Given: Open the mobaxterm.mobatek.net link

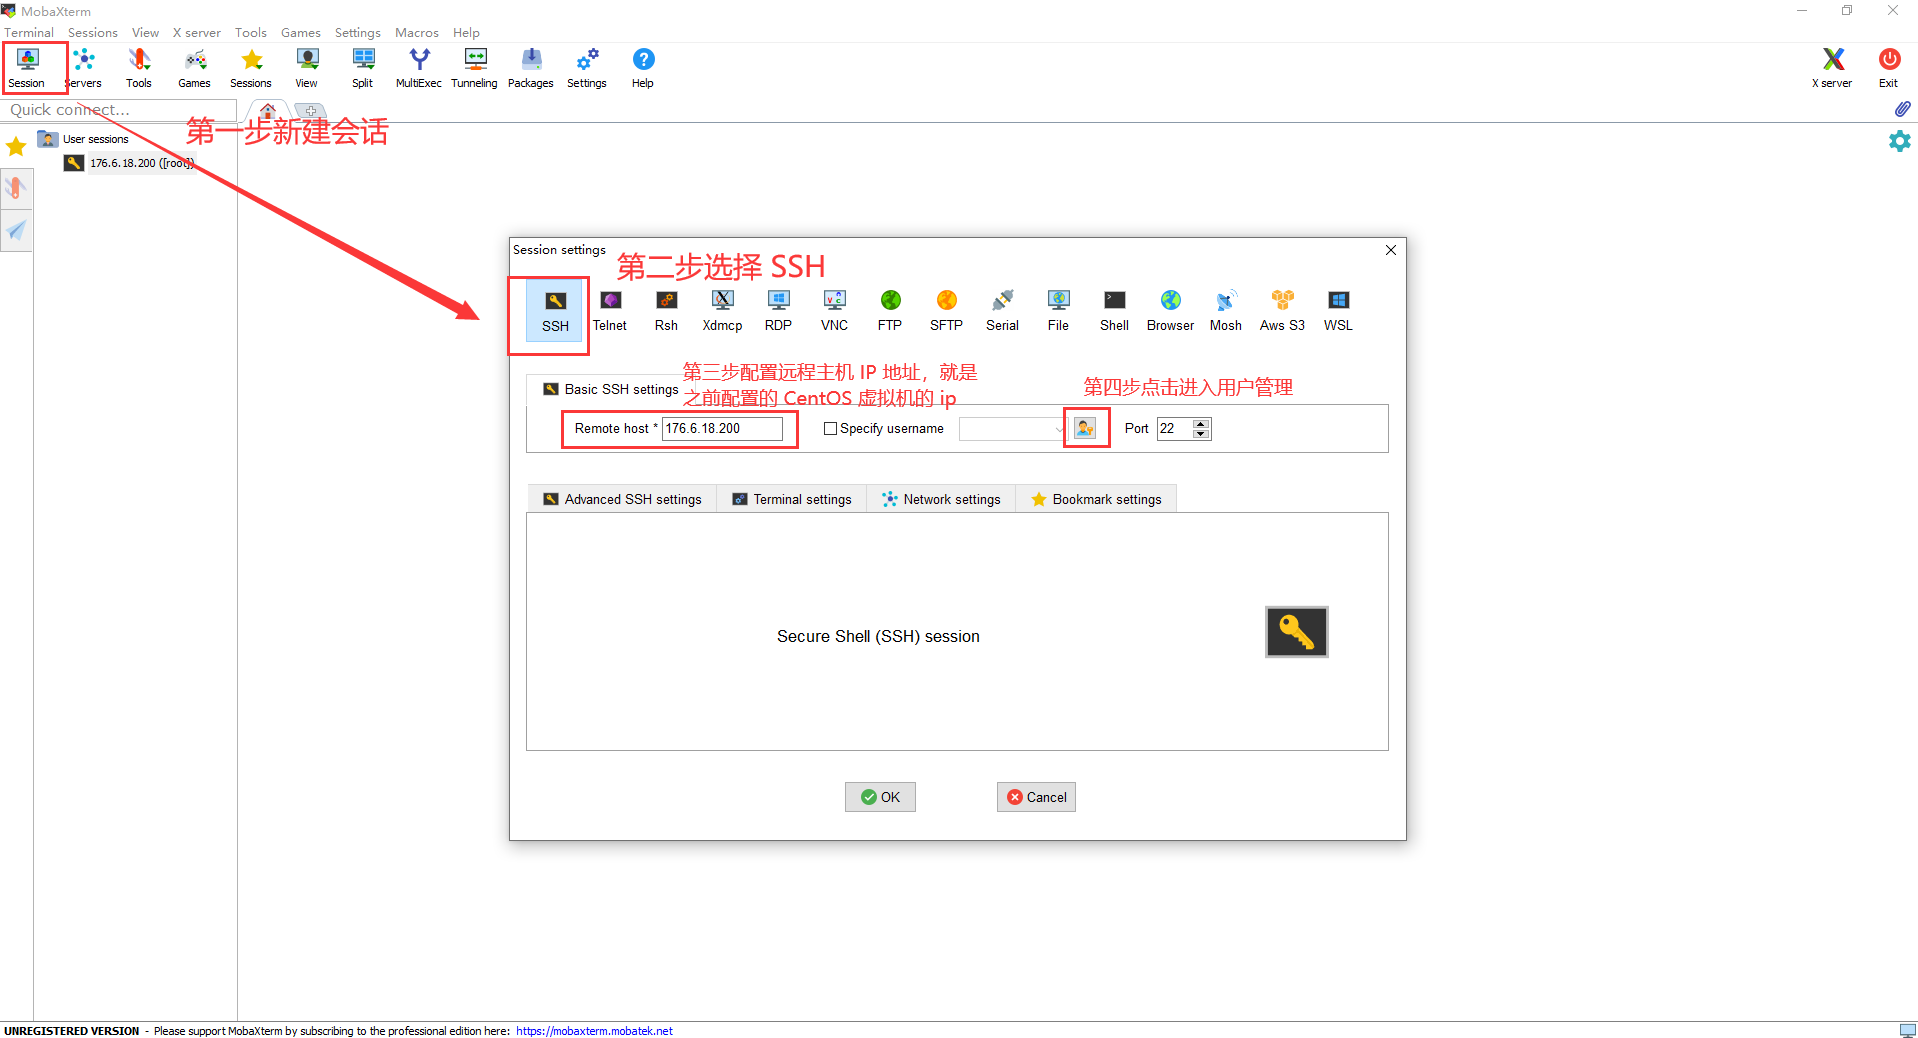Looking at the screenshot, I should [x=594, y=1031].
